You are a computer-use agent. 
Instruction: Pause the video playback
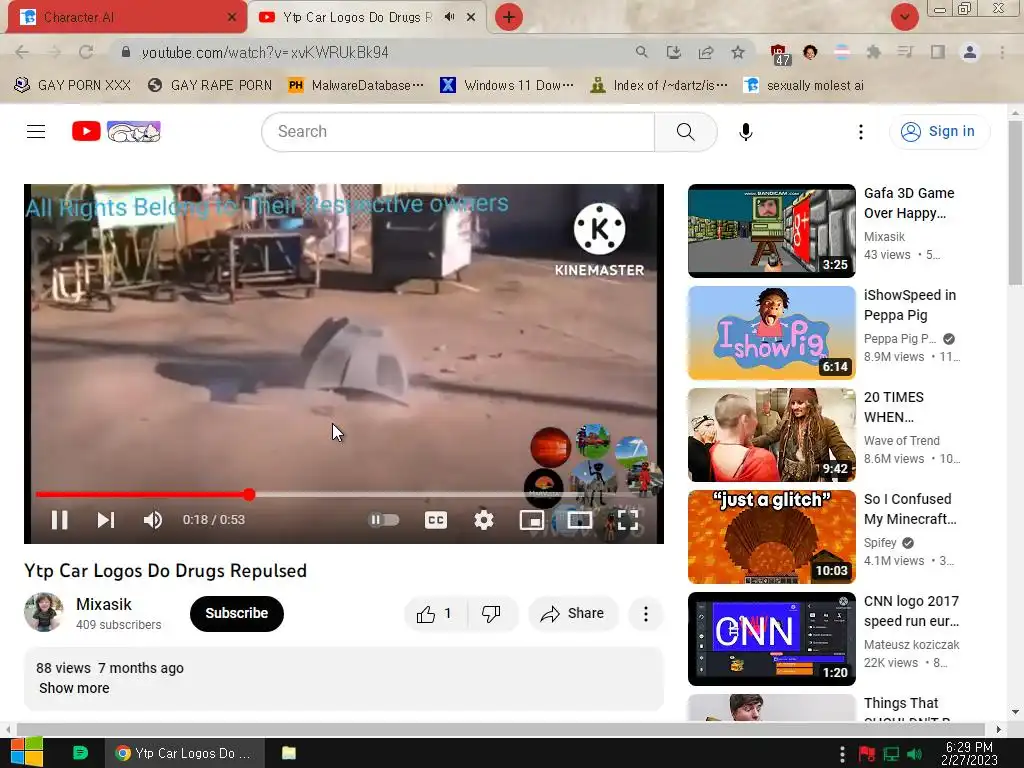click(59, 520)
